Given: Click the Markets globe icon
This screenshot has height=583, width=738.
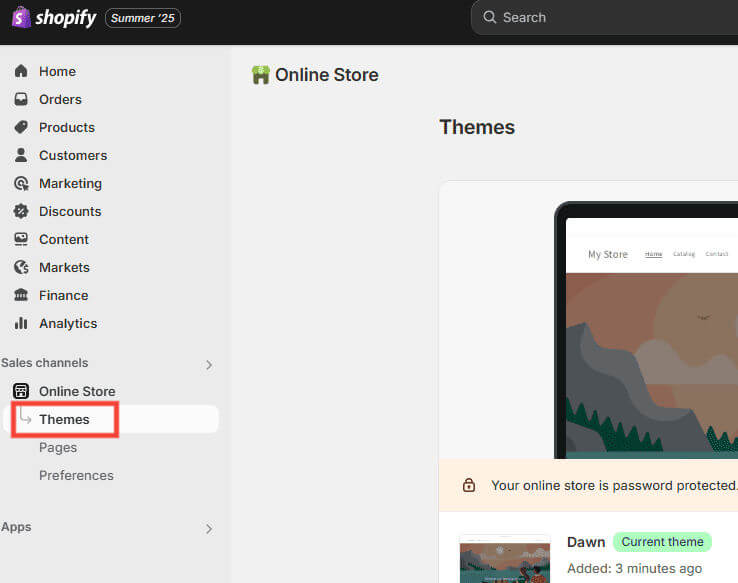Looking at the screenshot, I should coord(21,267).
